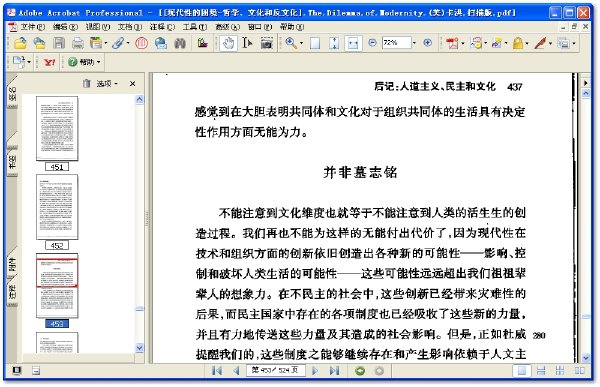Open the 选项 options dropdown in Pages panel
Screen dimensions: 600x387
tap(107, 83)
